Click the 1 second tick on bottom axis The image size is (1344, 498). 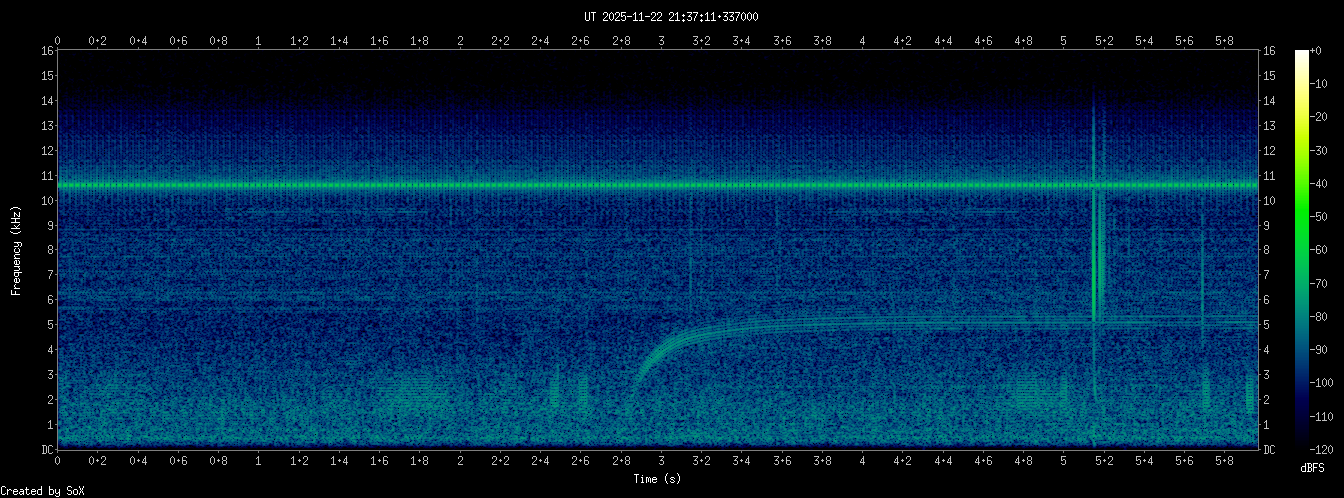coord(259,461)
